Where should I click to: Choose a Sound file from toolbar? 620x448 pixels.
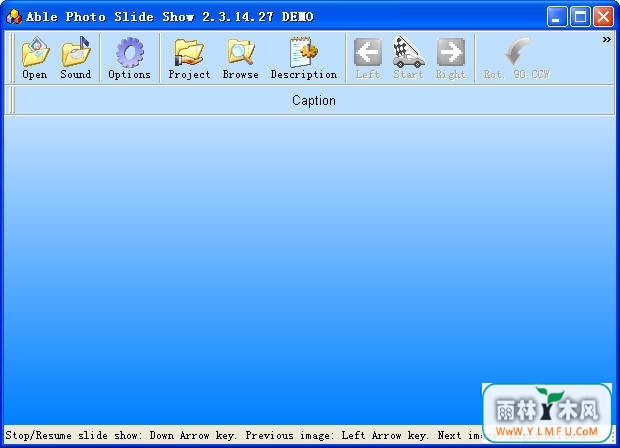pos(76,58)
